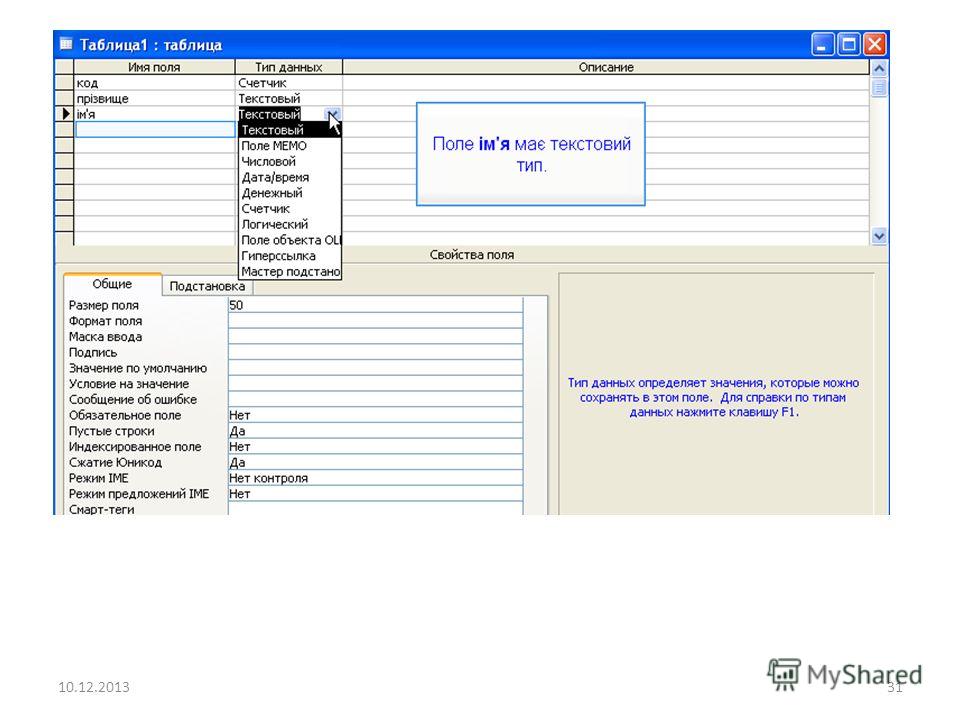
Task: Click the Обязательное поле value Нет
Action: (x=375, y=415)
